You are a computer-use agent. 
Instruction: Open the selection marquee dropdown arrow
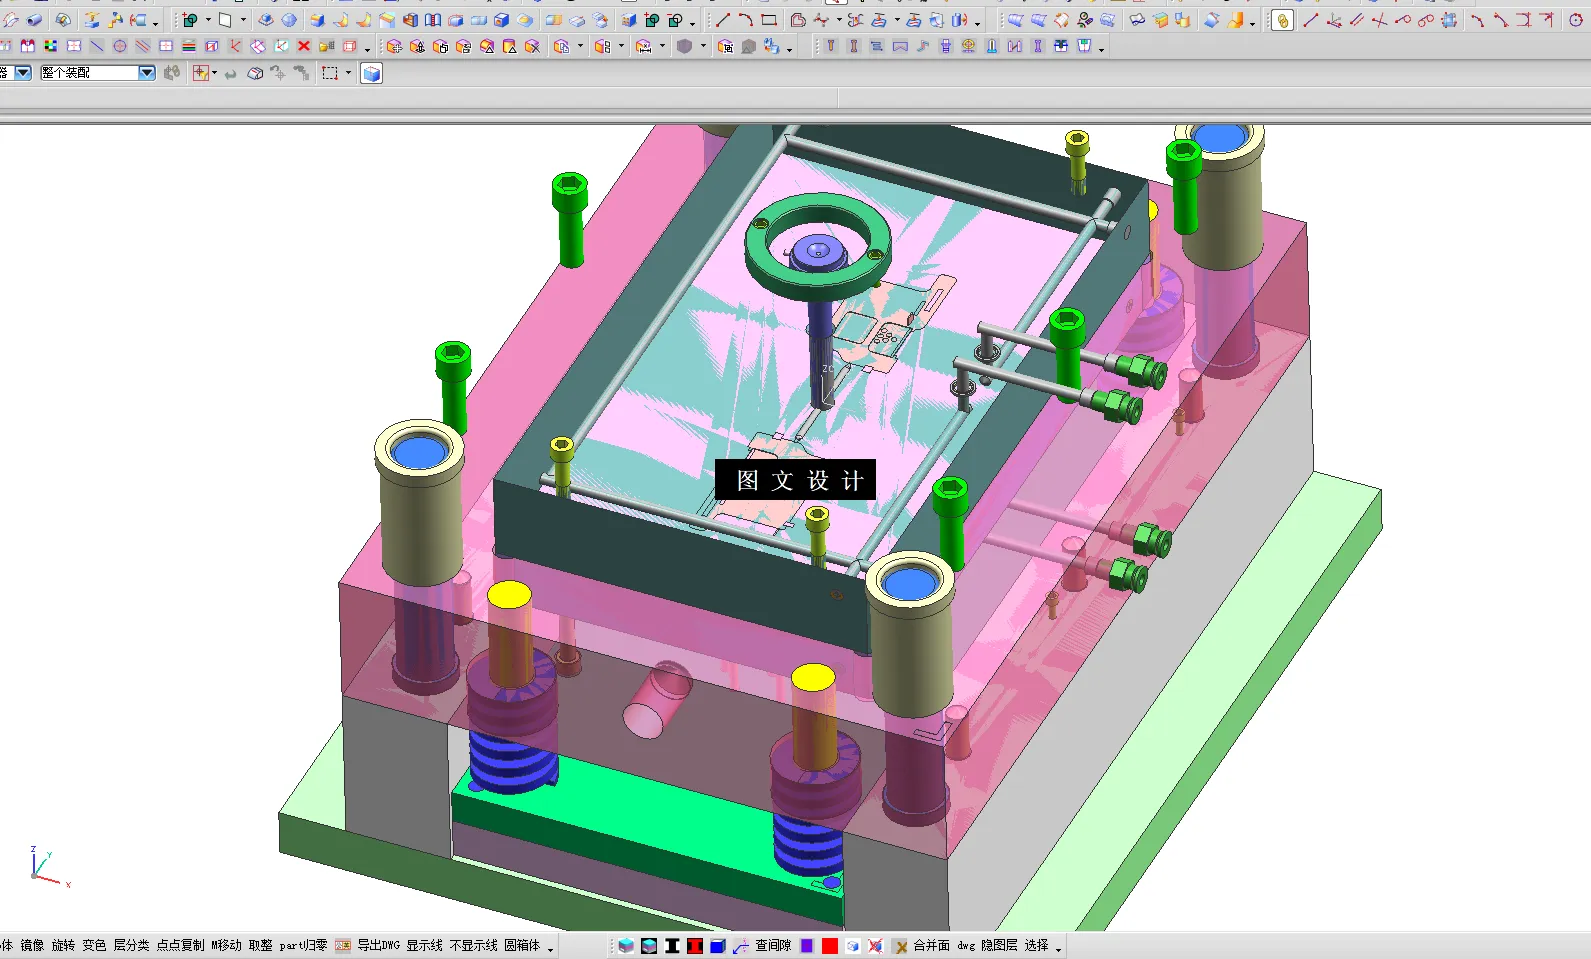(x=348, y=73)
